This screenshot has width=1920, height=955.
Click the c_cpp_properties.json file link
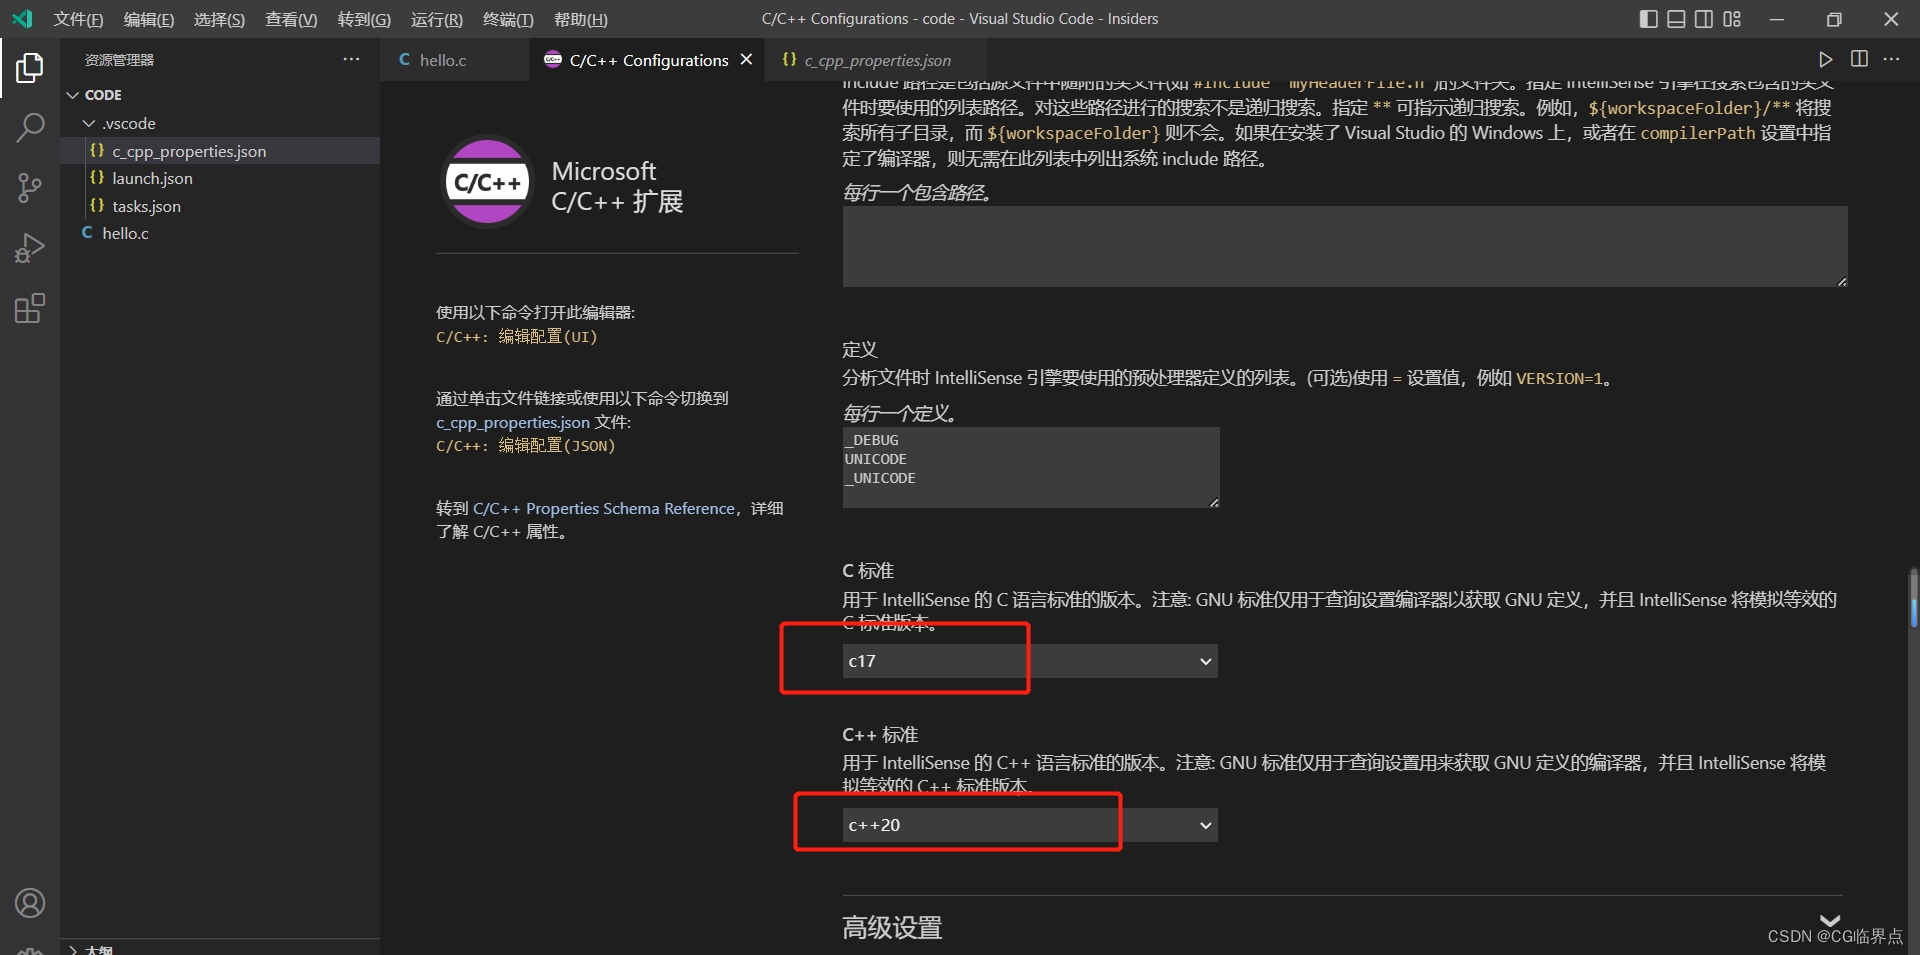point(513,422)
